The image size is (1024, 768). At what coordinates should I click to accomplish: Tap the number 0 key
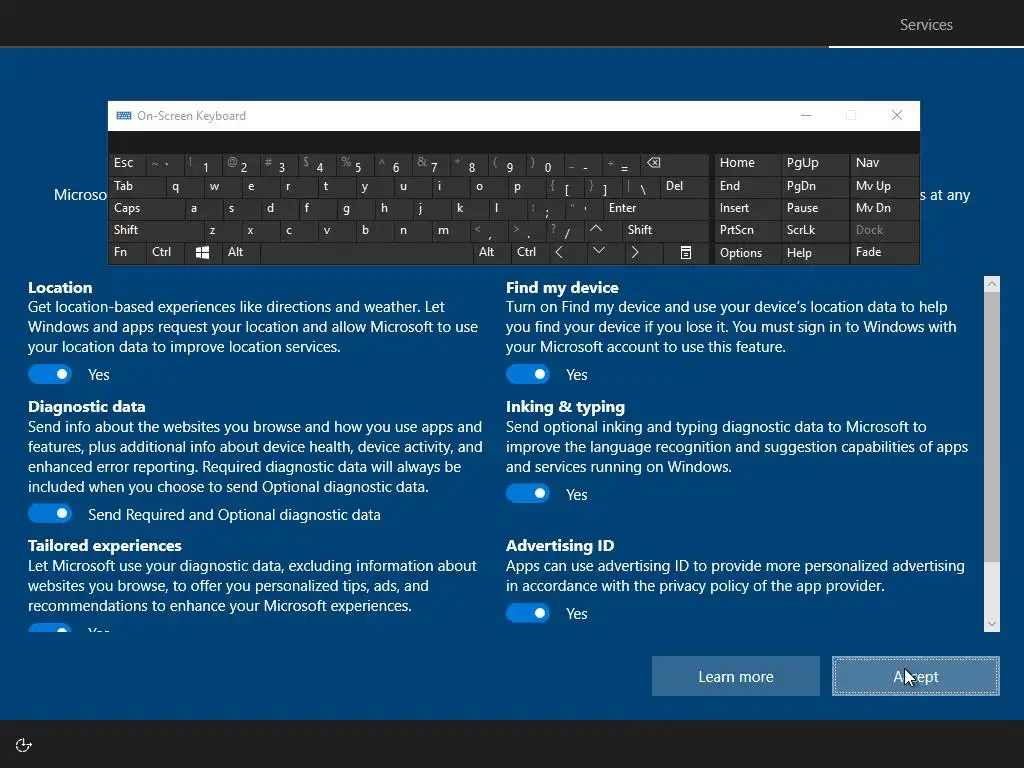[545, 163]
